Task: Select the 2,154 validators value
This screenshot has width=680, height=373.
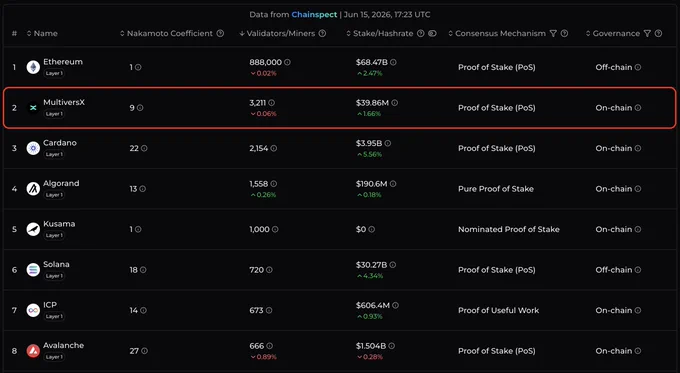Action: 258,148
